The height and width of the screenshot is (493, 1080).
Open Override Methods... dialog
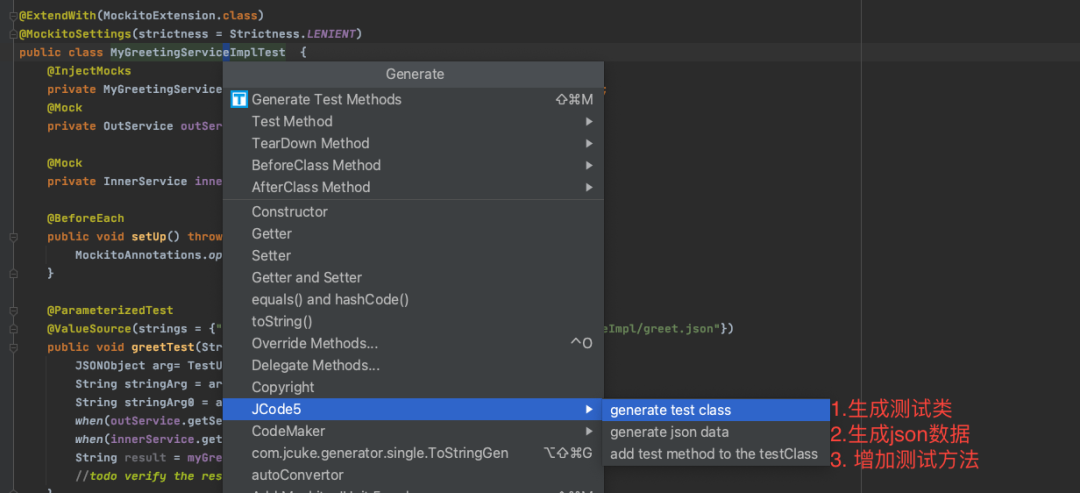point(315,344)
